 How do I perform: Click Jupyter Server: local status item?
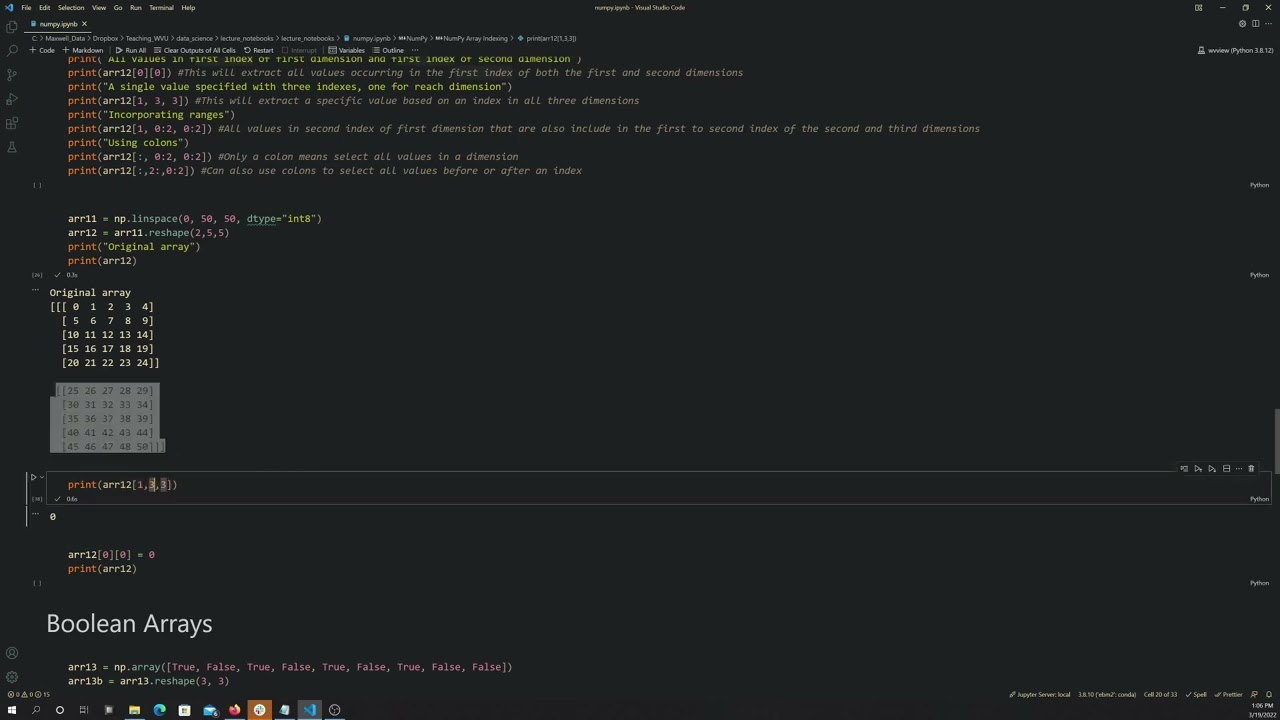[1040, 694]
